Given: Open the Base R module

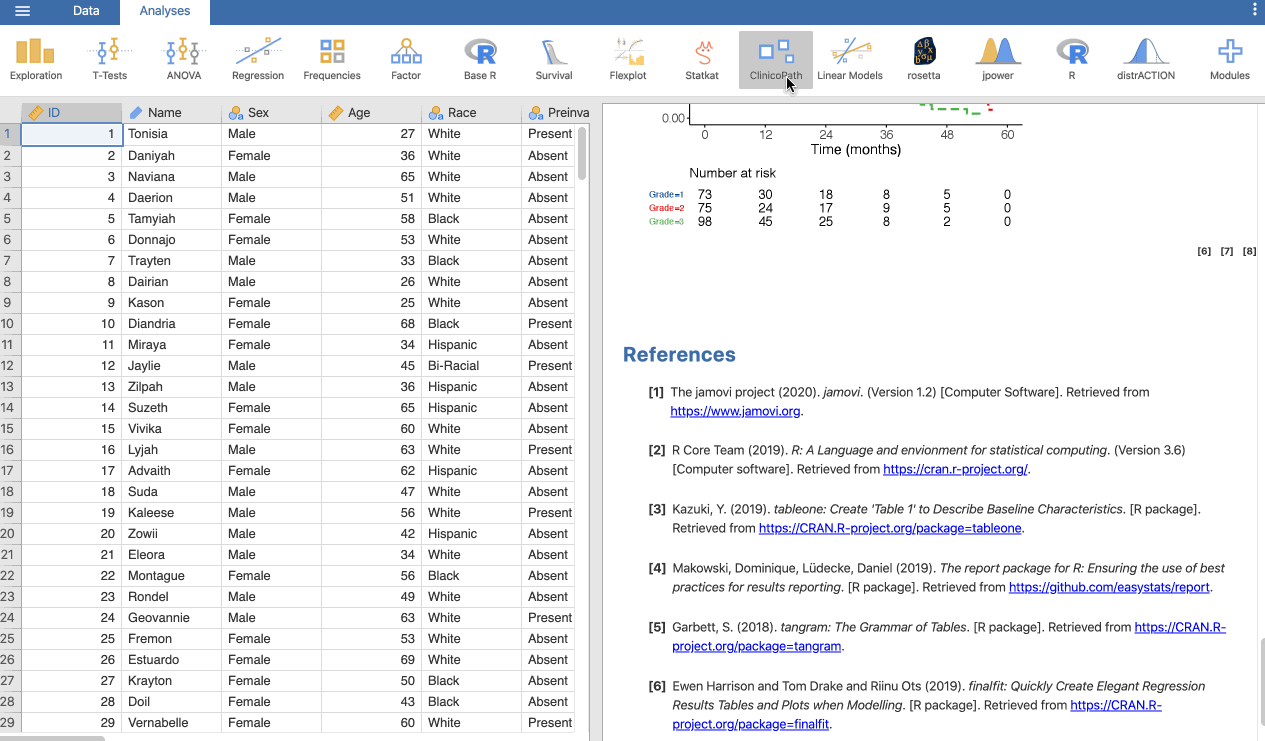Looking at the screenshot, I should tap(480, 60).
